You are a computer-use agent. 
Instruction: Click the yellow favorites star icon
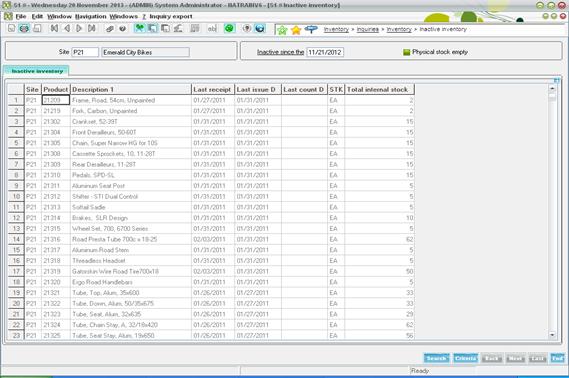pos(296,30)
